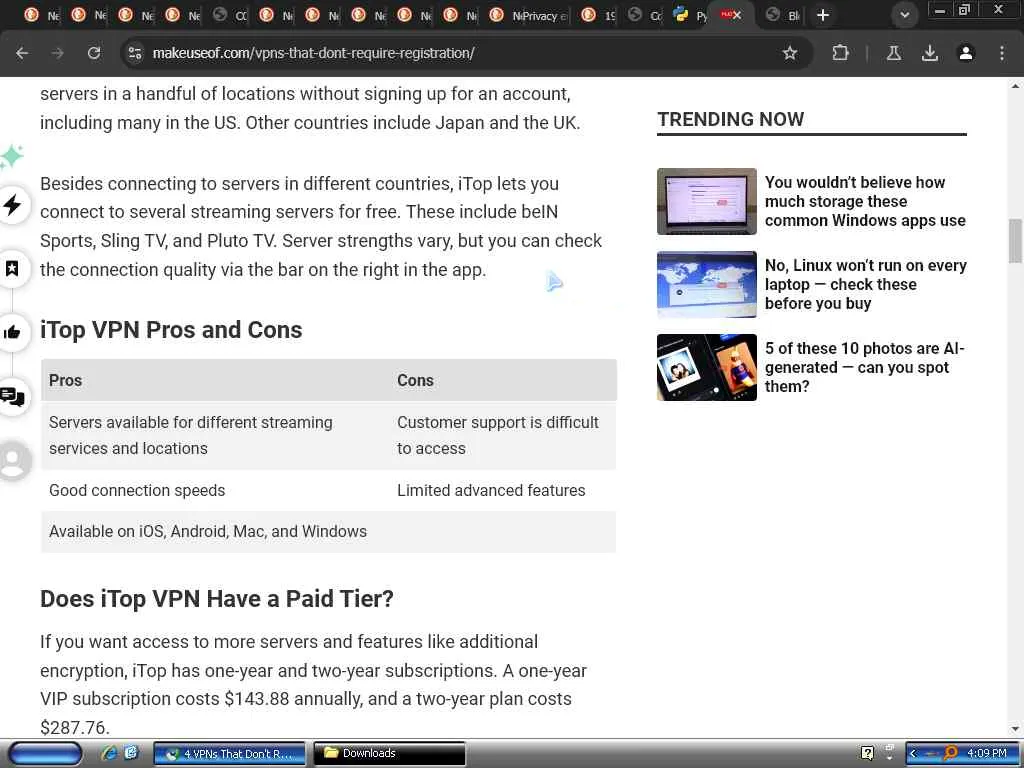This screenshot has width=1024, height=768.
Task: Click the browser forward arrow
Action: [x=58, y=53]
